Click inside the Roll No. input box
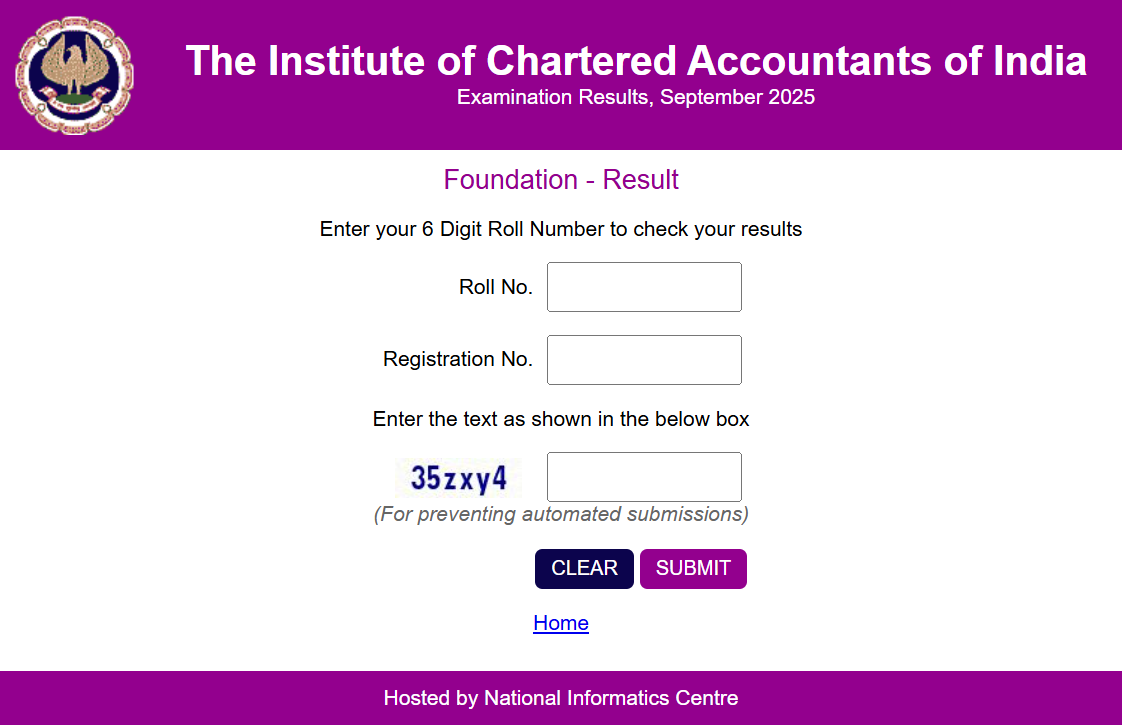1122x725 pixels. 643,287
